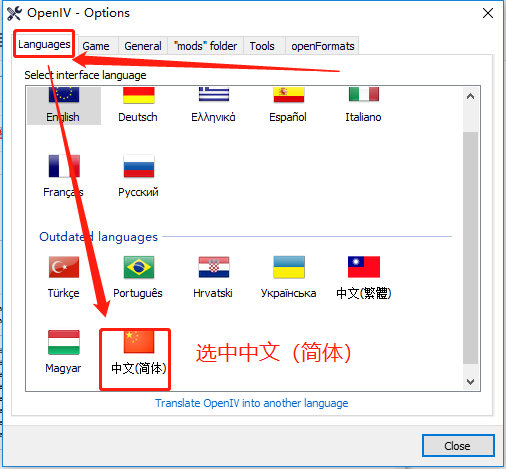Choose the Magyar Hungarian flag
This screenshot has height=469, width=506.
[x=64, y=342]
